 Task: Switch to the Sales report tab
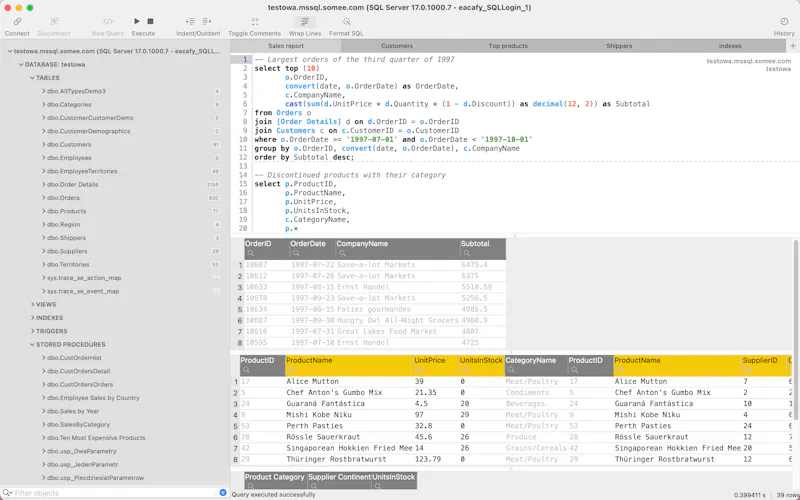click(x=286, y=46)
